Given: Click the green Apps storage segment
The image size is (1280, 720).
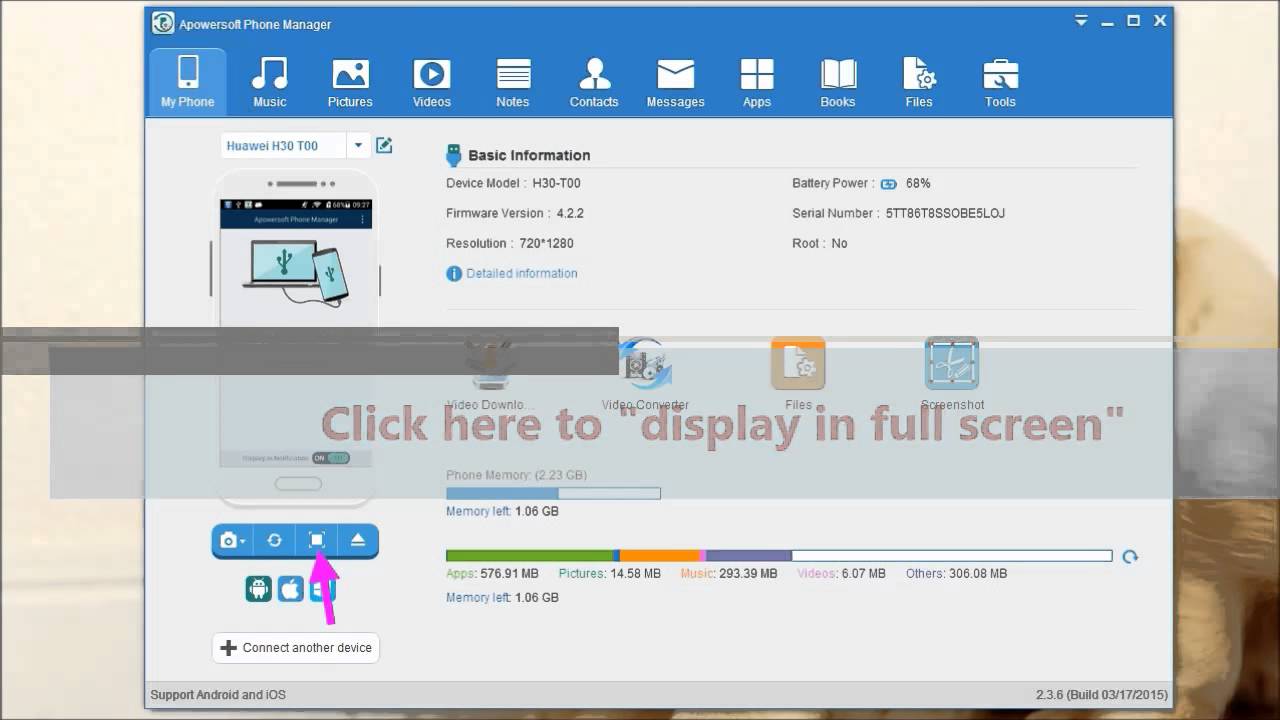Looking at the screenshot, I should pyautogui.click(x=530, y=556).
